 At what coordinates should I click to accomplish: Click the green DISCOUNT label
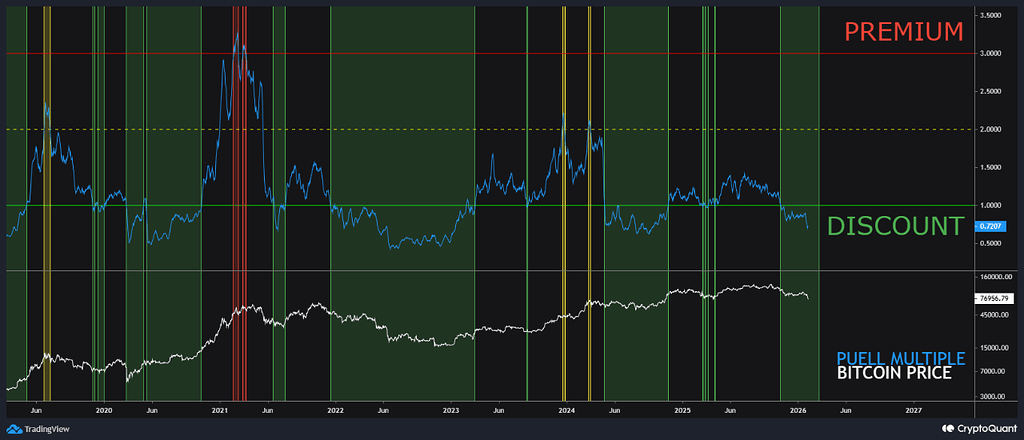[x=894, y=227]
